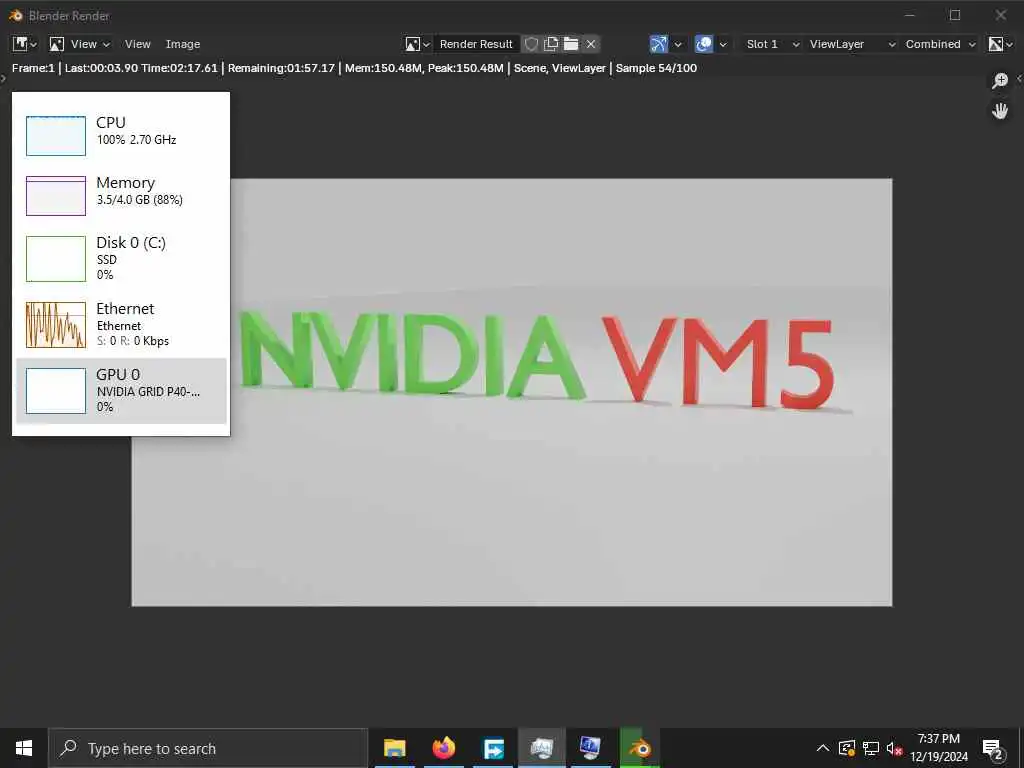Open the display channels dropdown icon

pos(1000,44)
